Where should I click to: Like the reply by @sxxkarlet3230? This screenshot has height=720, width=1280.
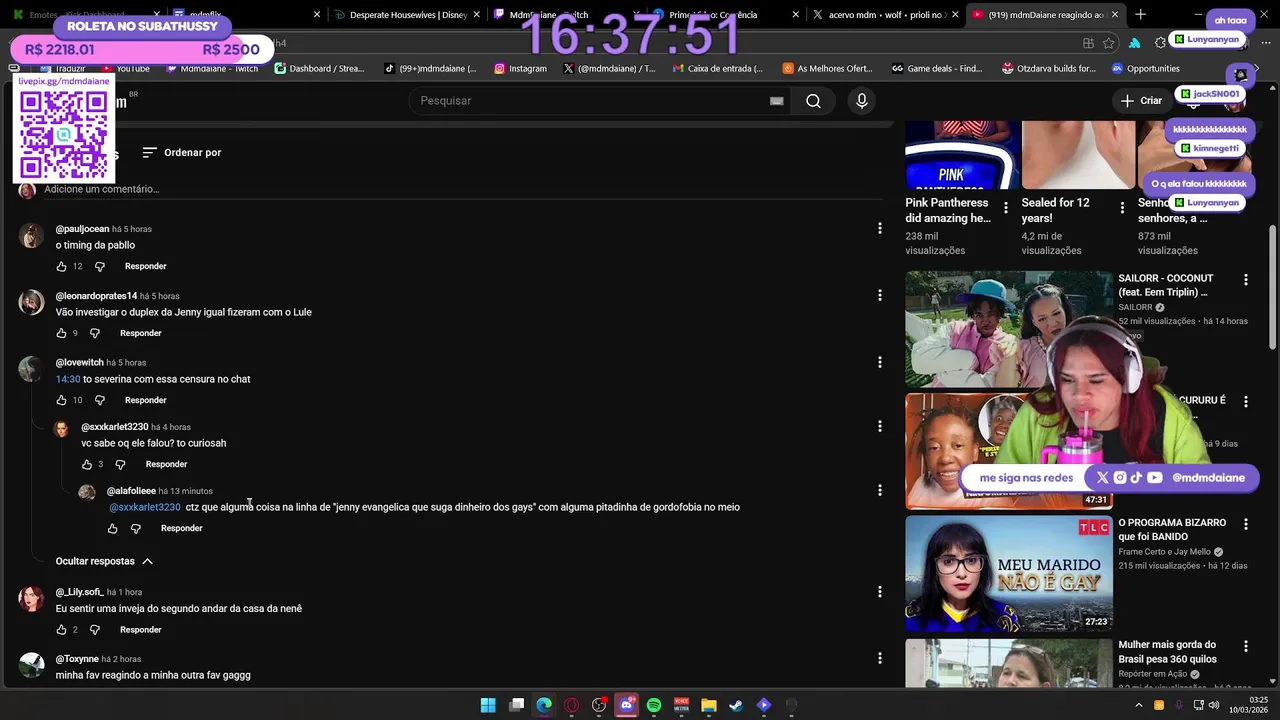[x=87, y=464]
